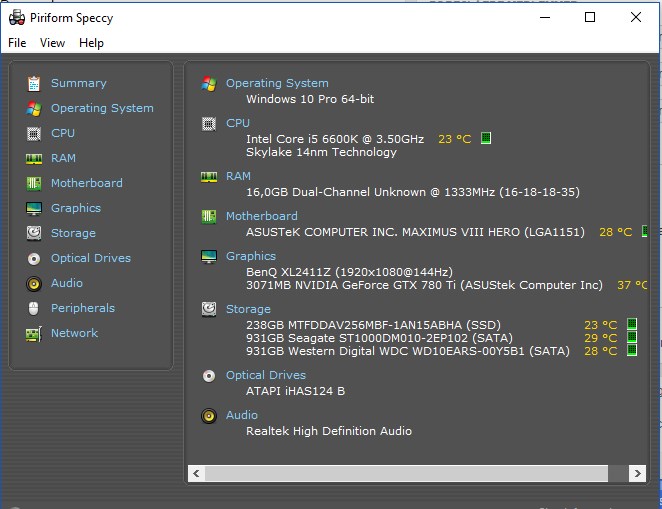The image size is (662, 509).
Task: Go to RAM section in sidebar
Action: 63,158
